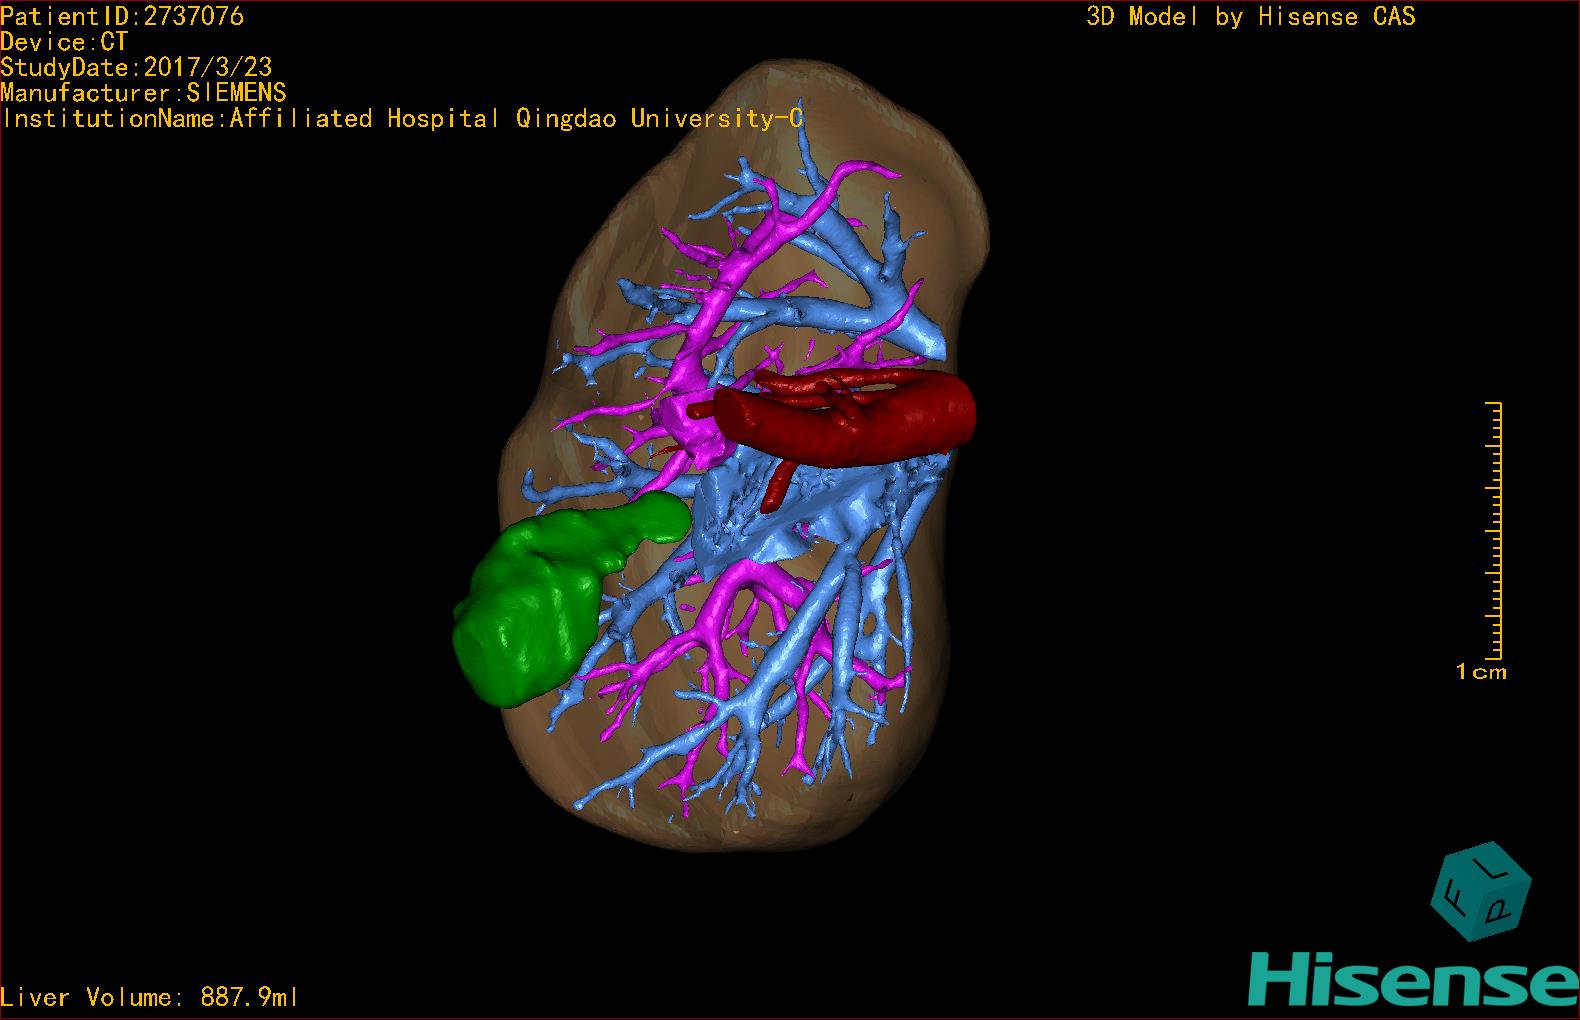
Task: Click the InstitutionName overlay line
Action: pyautogui.click(x=401, y=119)
